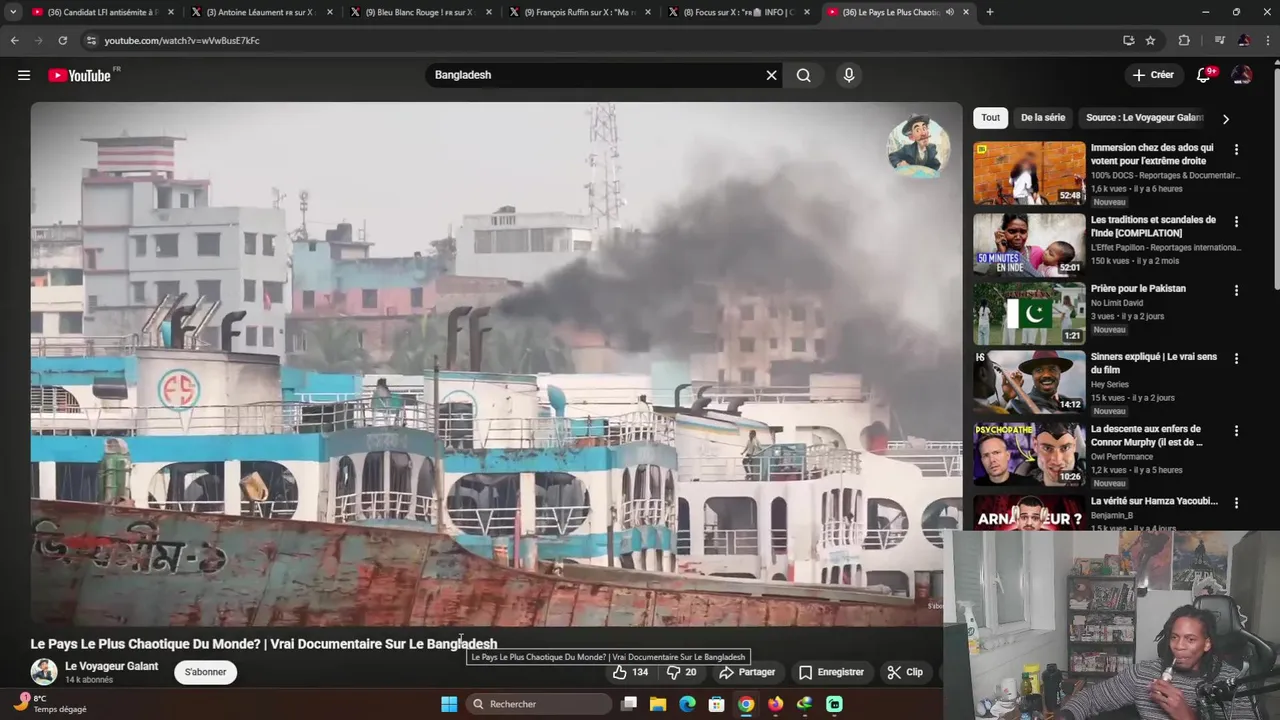Share the video via Partager
This screenshot has height=720, width=1280.
[x=747, y=672]
